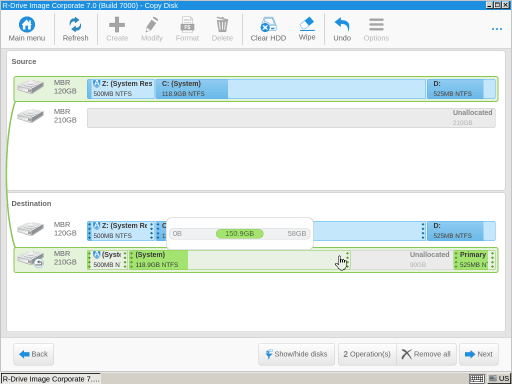Select the Create partition tool
Viewport: 512px width, 384px height.
117,29
